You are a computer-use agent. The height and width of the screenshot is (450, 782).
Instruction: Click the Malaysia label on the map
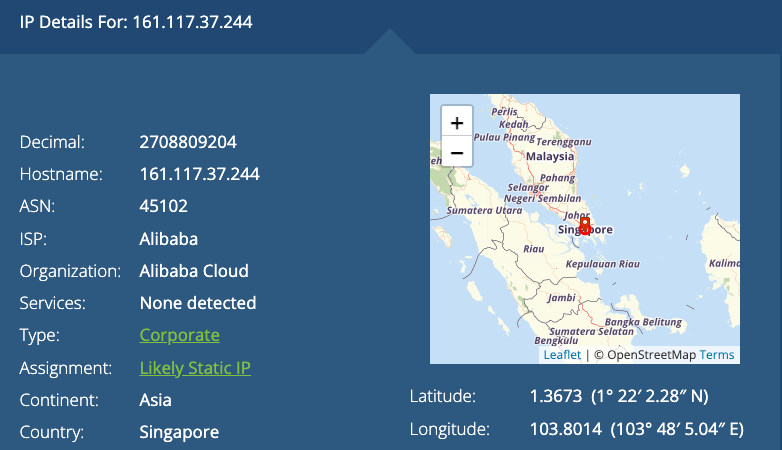(550, 156)
